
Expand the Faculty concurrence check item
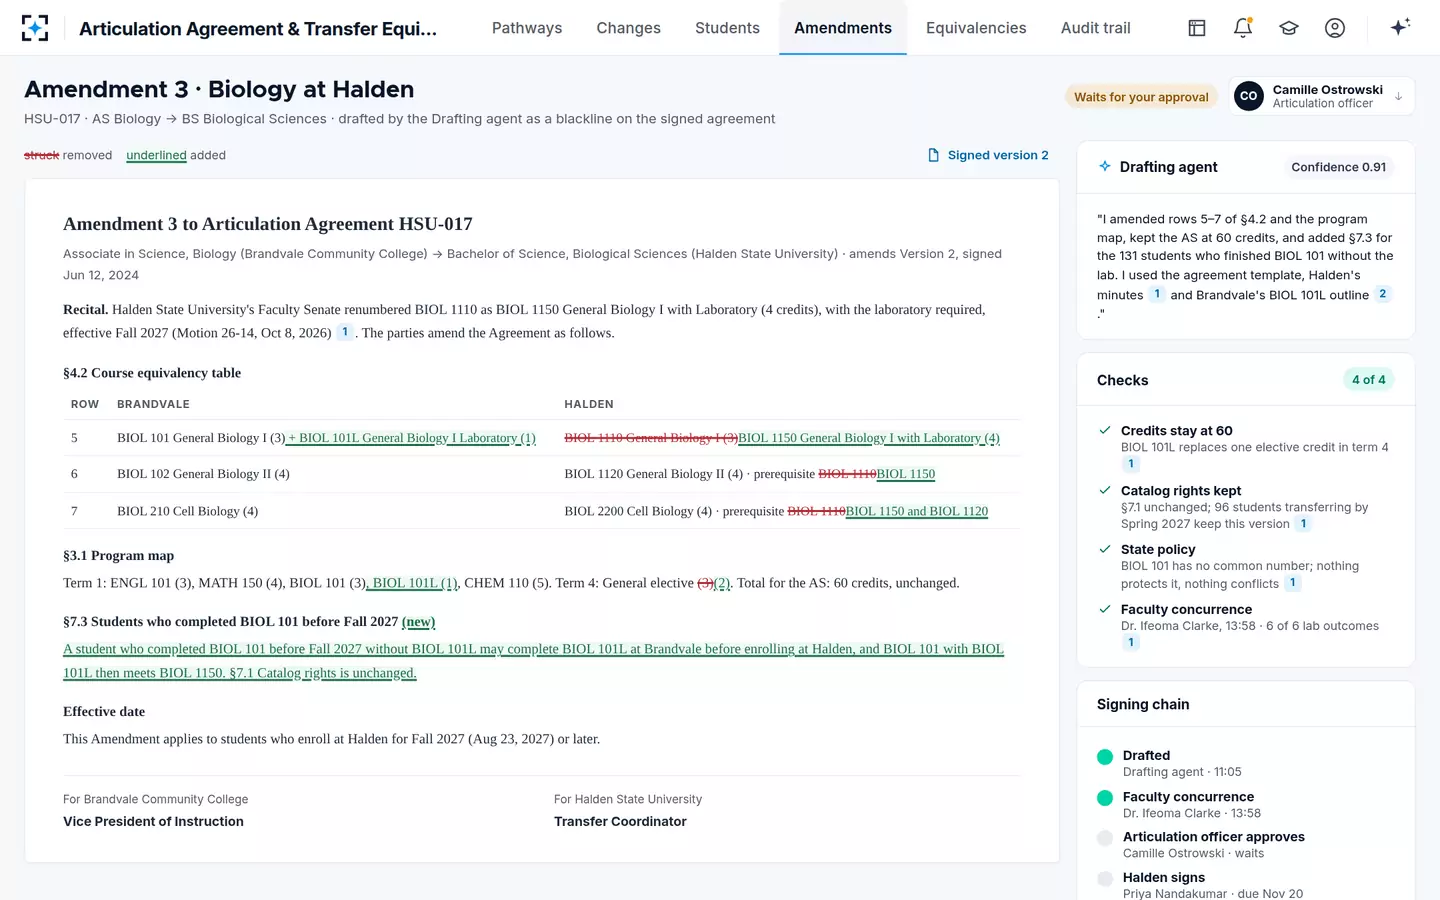[x=1245, y=625]
